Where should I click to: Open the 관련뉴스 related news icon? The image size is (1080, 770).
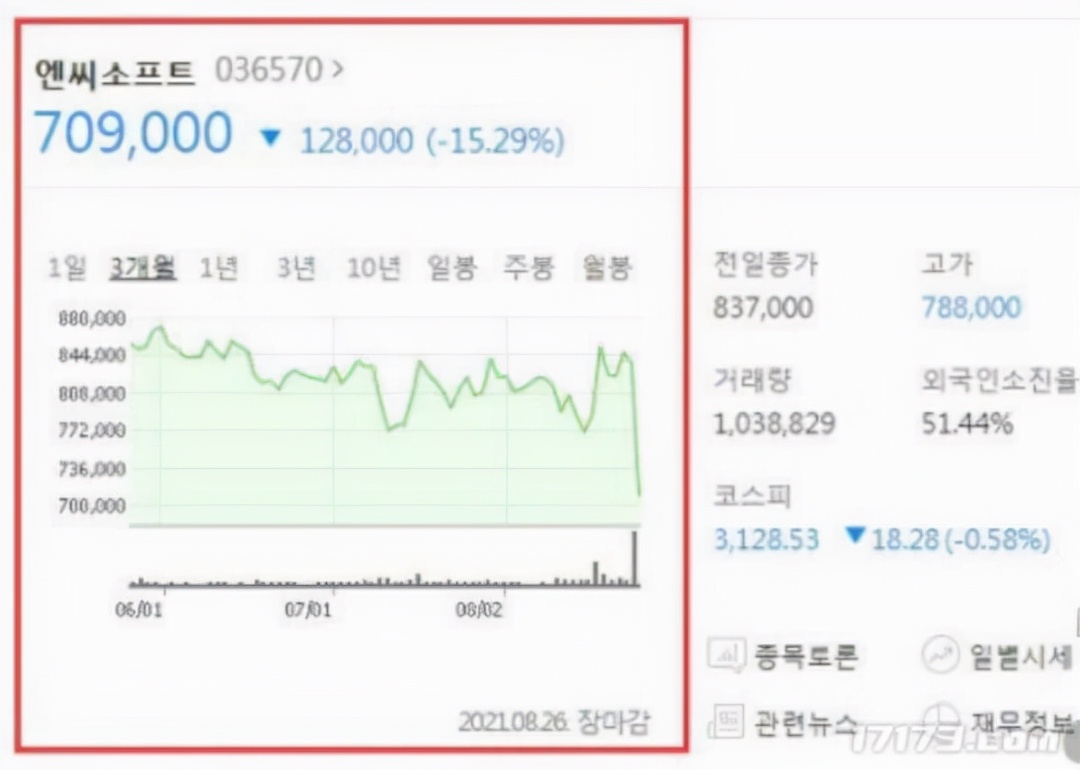tap(727, 720)
